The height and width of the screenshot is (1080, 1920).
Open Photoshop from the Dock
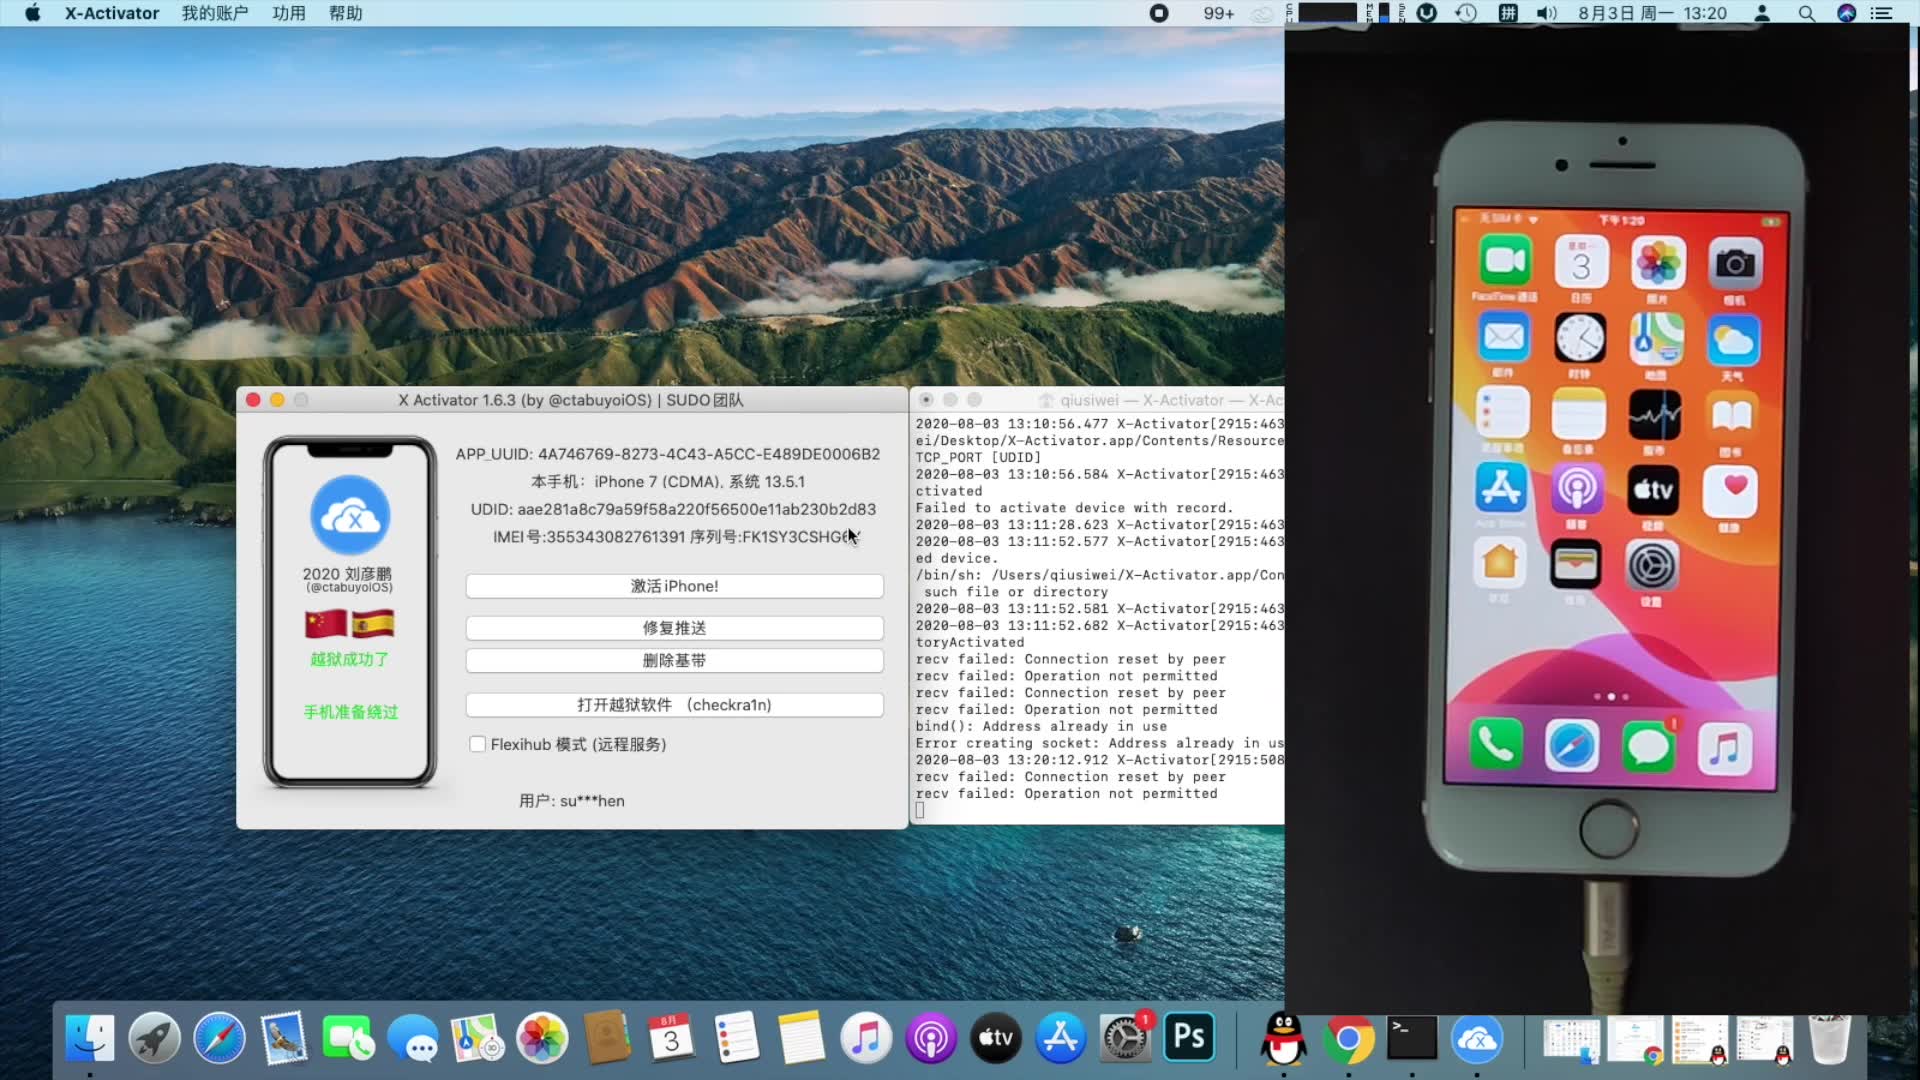coord(1189,1038)
